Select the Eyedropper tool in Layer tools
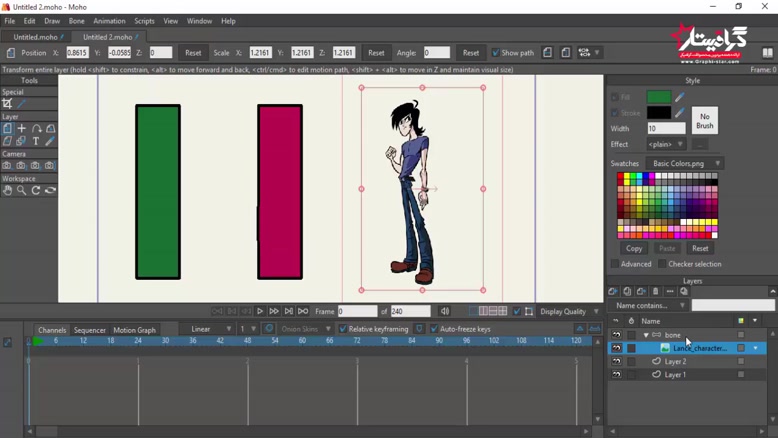Image resolution: width=778 pixels, height=438 pixels. click(x=50, y=141)
